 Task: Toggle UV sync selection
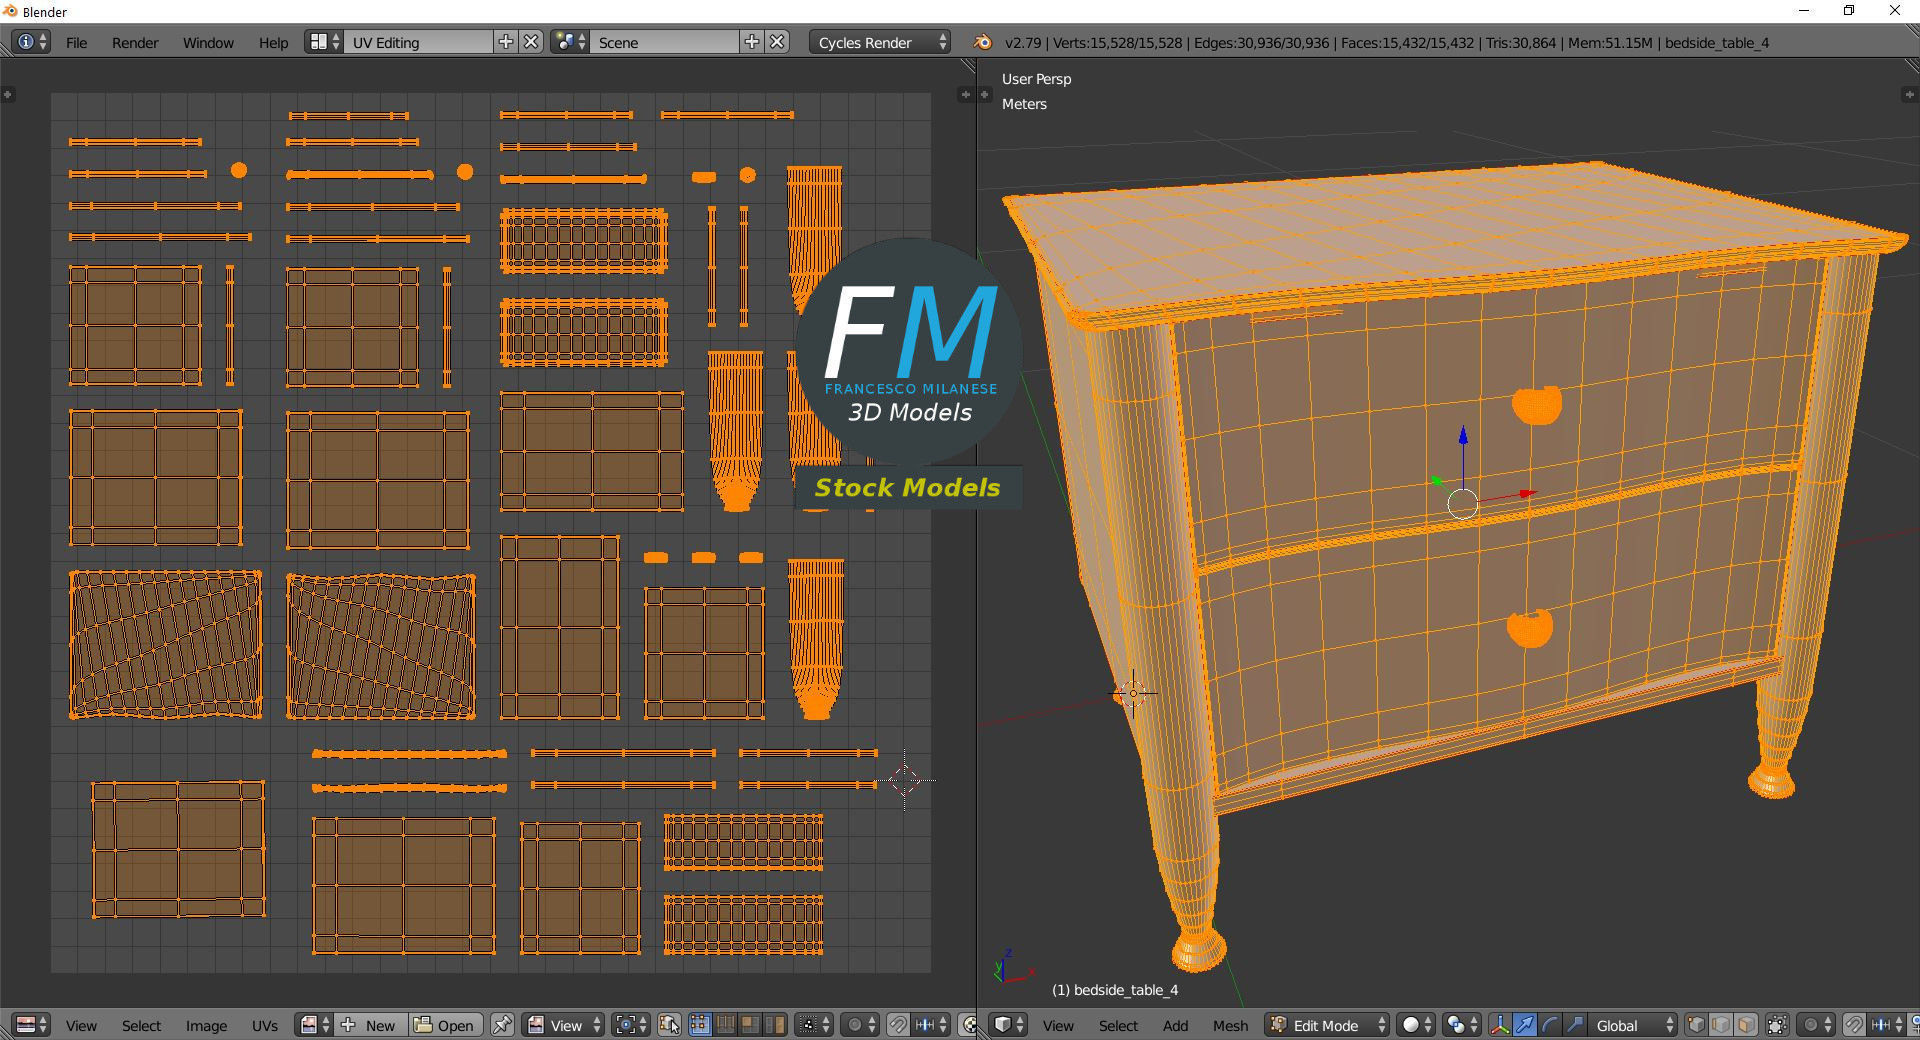[669, 1025]
